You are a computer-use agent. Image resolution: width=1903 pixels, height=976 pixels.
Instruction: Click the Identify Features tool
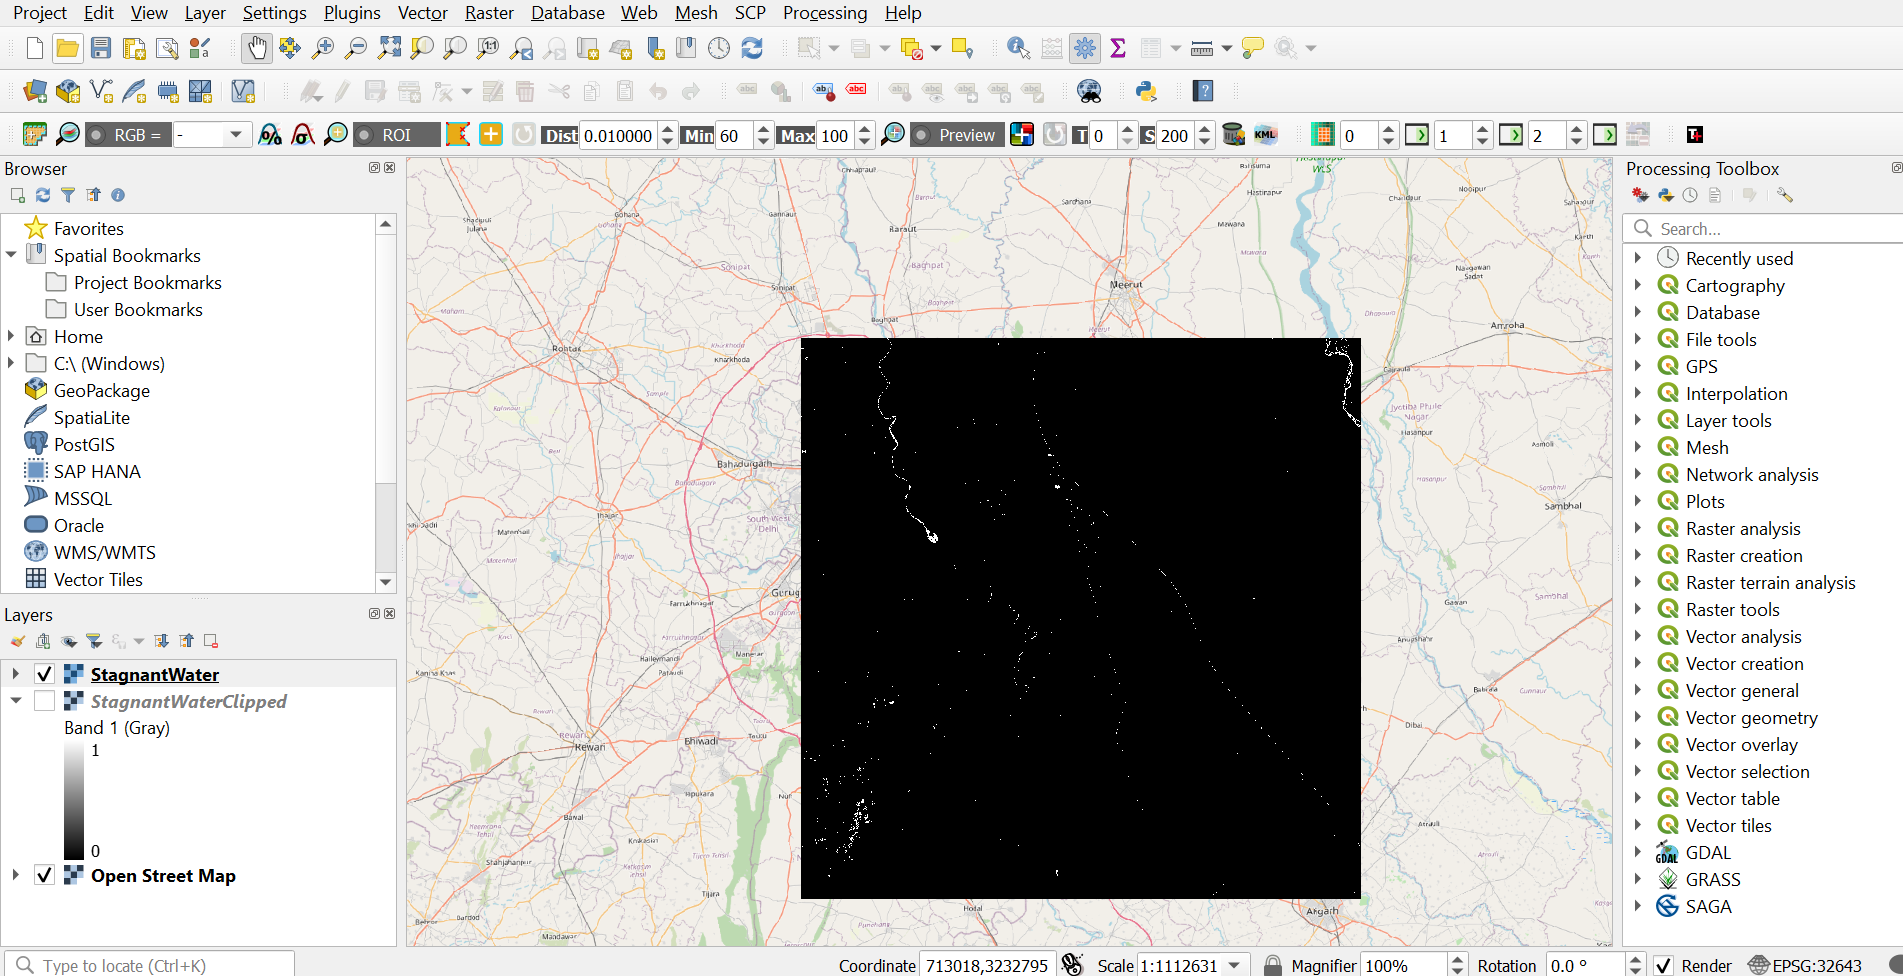1018,48
